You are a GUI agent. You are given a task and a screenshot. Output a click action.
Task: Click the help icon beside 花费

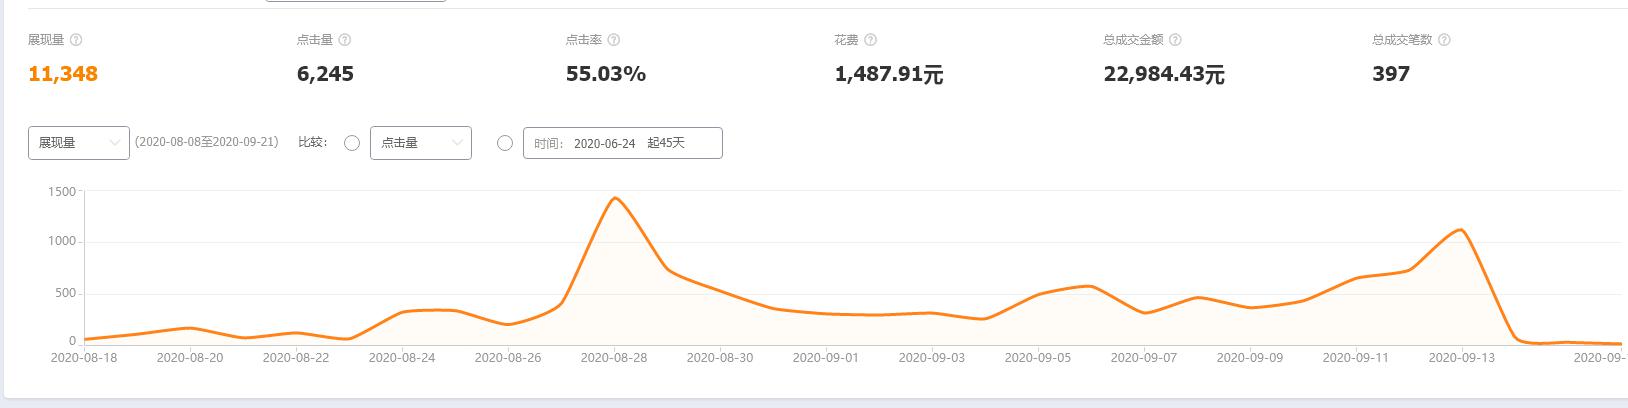click(871, 40)
